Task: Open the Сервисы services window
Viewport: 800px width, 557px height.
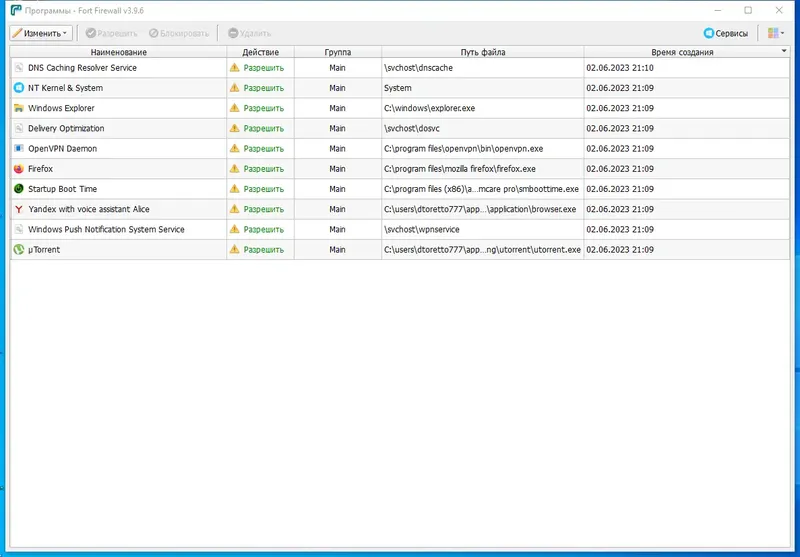Action: 726,33
